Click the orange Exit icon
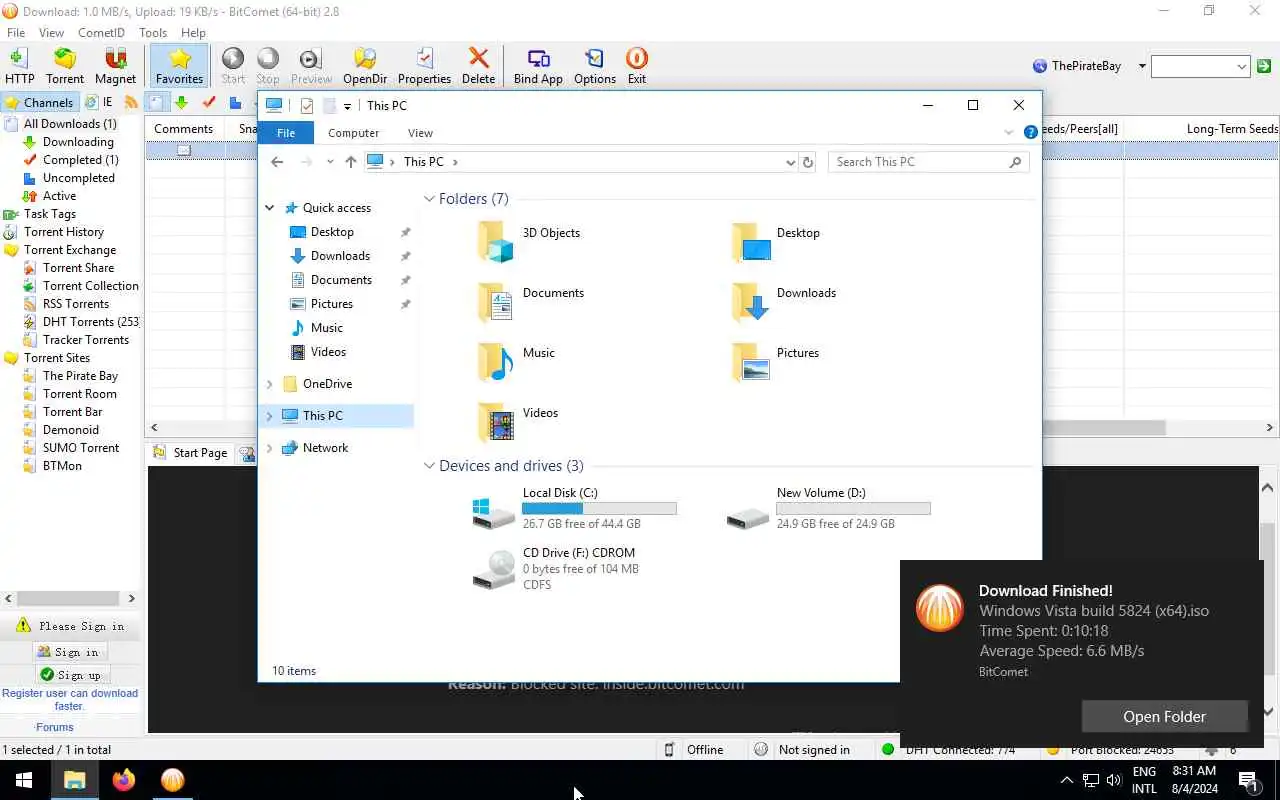The height and width of the screenshot is (800, 1280). 637,66
